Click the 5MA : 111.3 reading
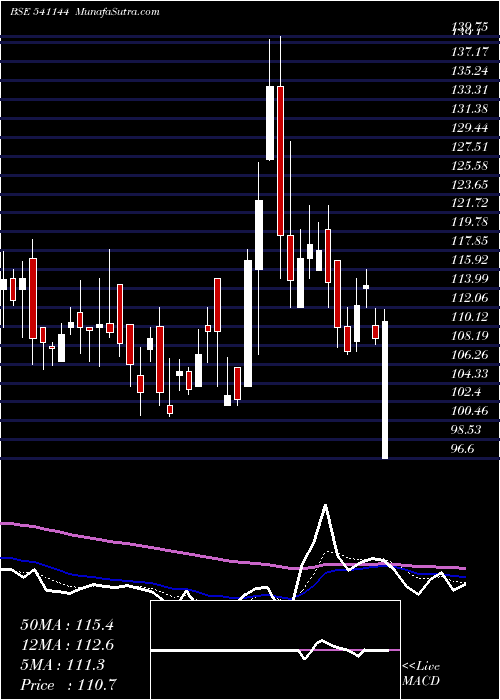Viewport: 500px width, 700px height. [63, 665]
